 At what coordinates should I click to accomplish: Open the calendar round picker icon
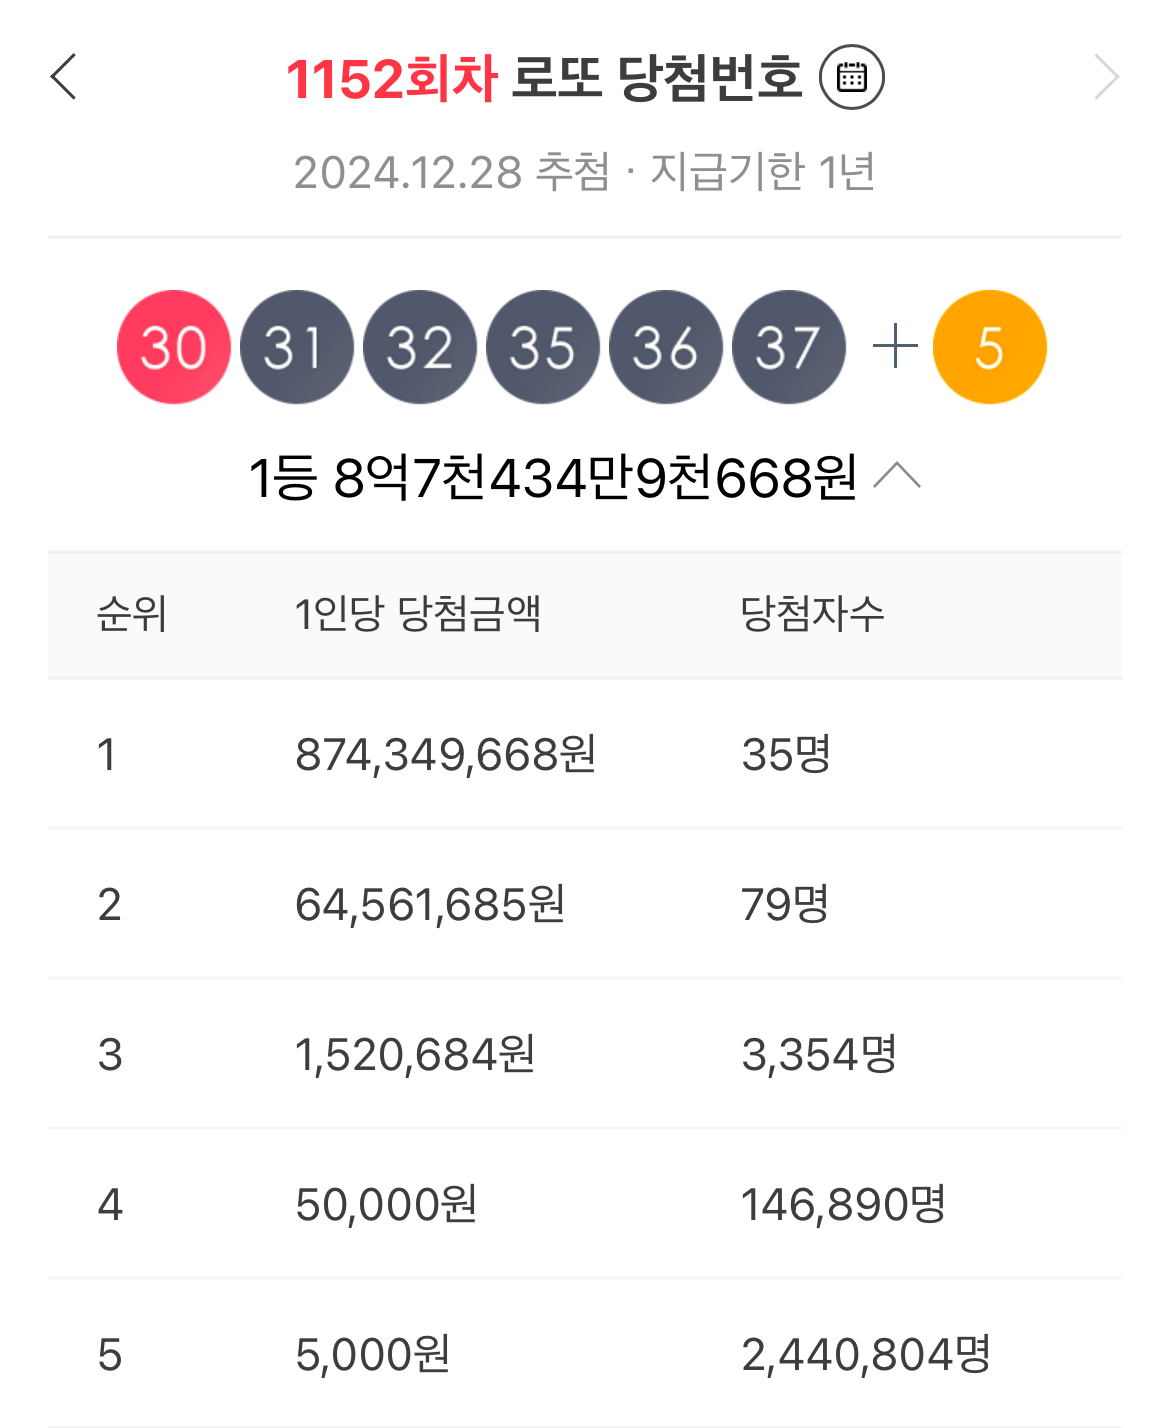coord(851,77)
